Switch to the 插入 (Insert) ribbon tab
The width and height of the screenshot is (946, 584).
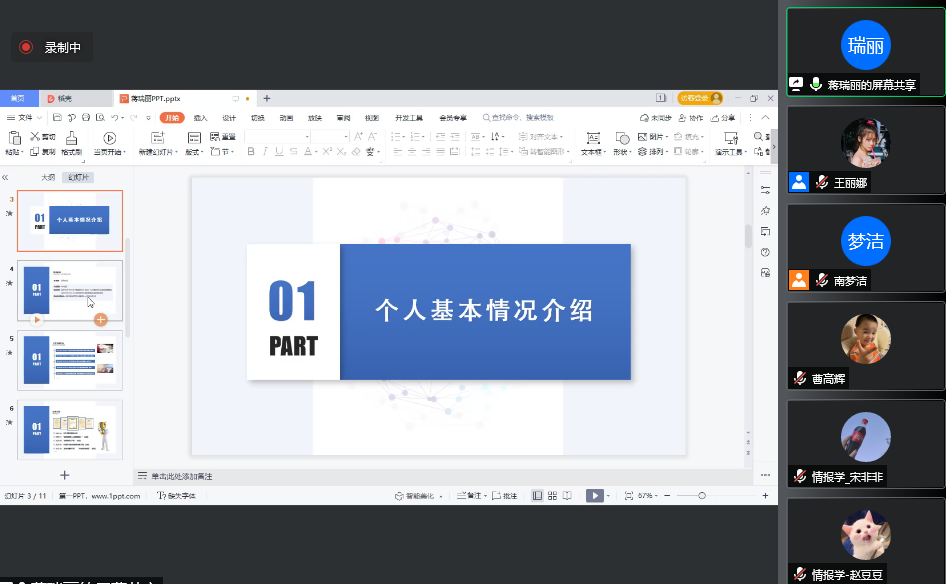click(200, 118)
